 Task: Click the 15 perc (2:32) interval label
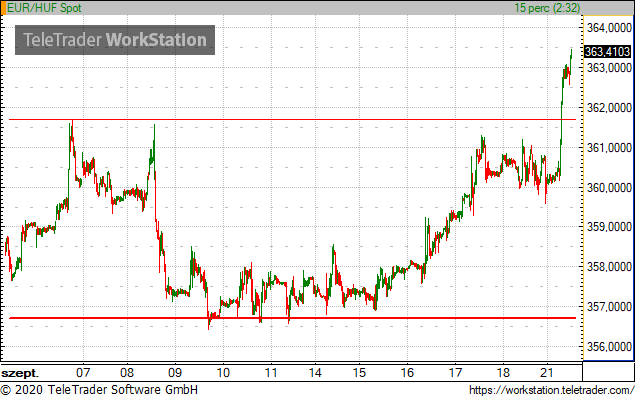point(547,8)
